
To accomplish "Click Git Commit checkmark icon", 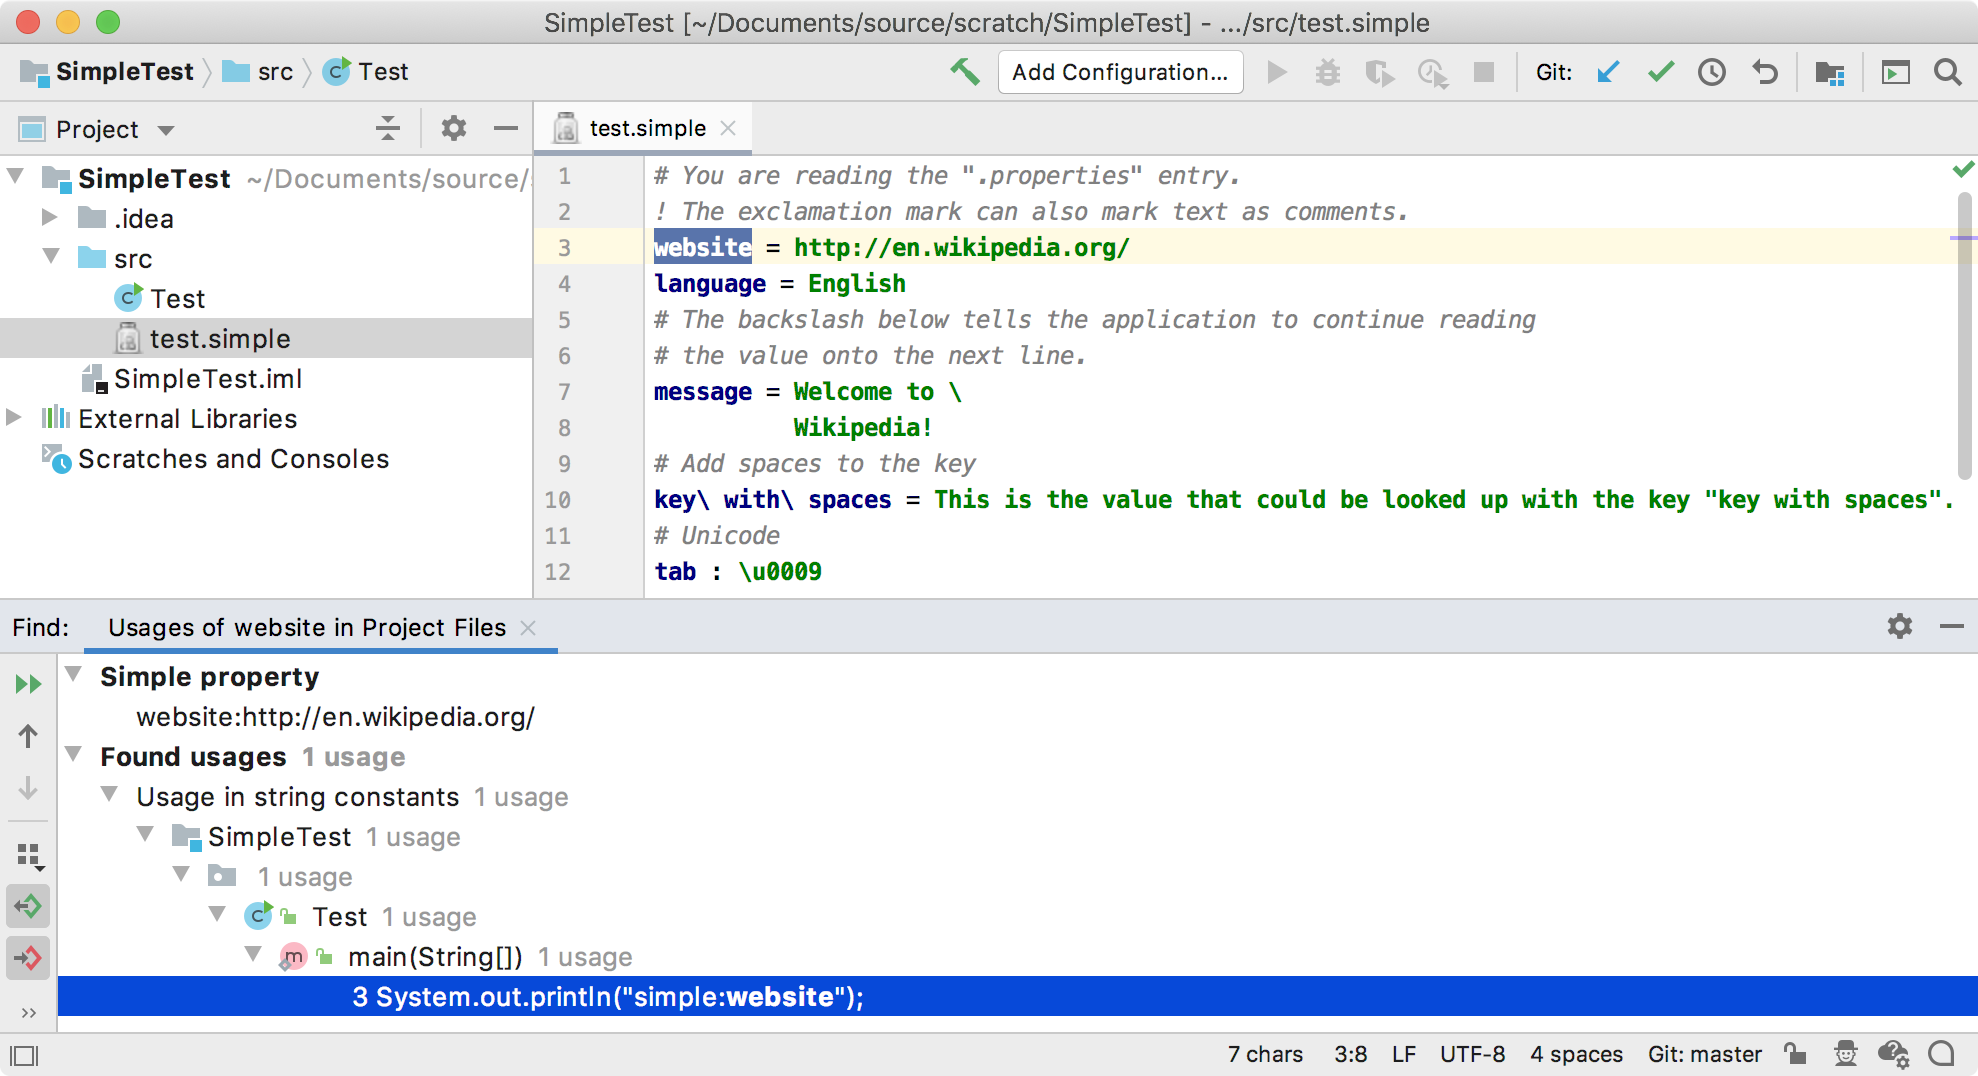I will tap(1660, 72).
